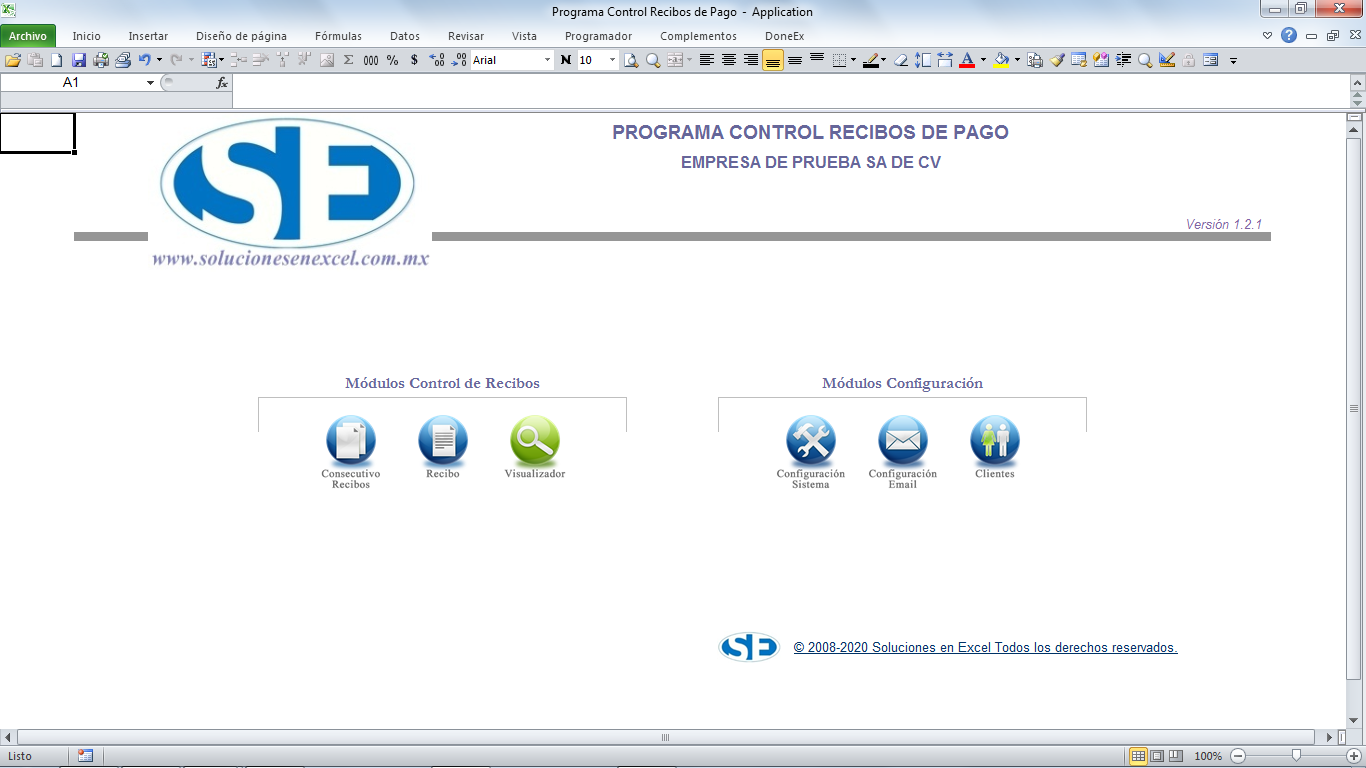
Task: Open the Complementos tab
Action: [x=698, y=36]
